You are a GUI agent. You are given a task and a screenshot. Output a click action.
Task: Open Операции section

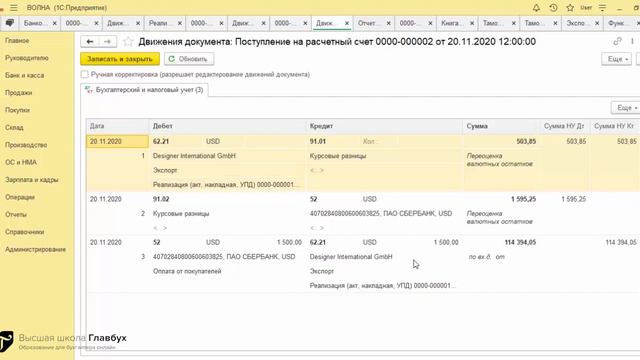[x=20, y=197]
